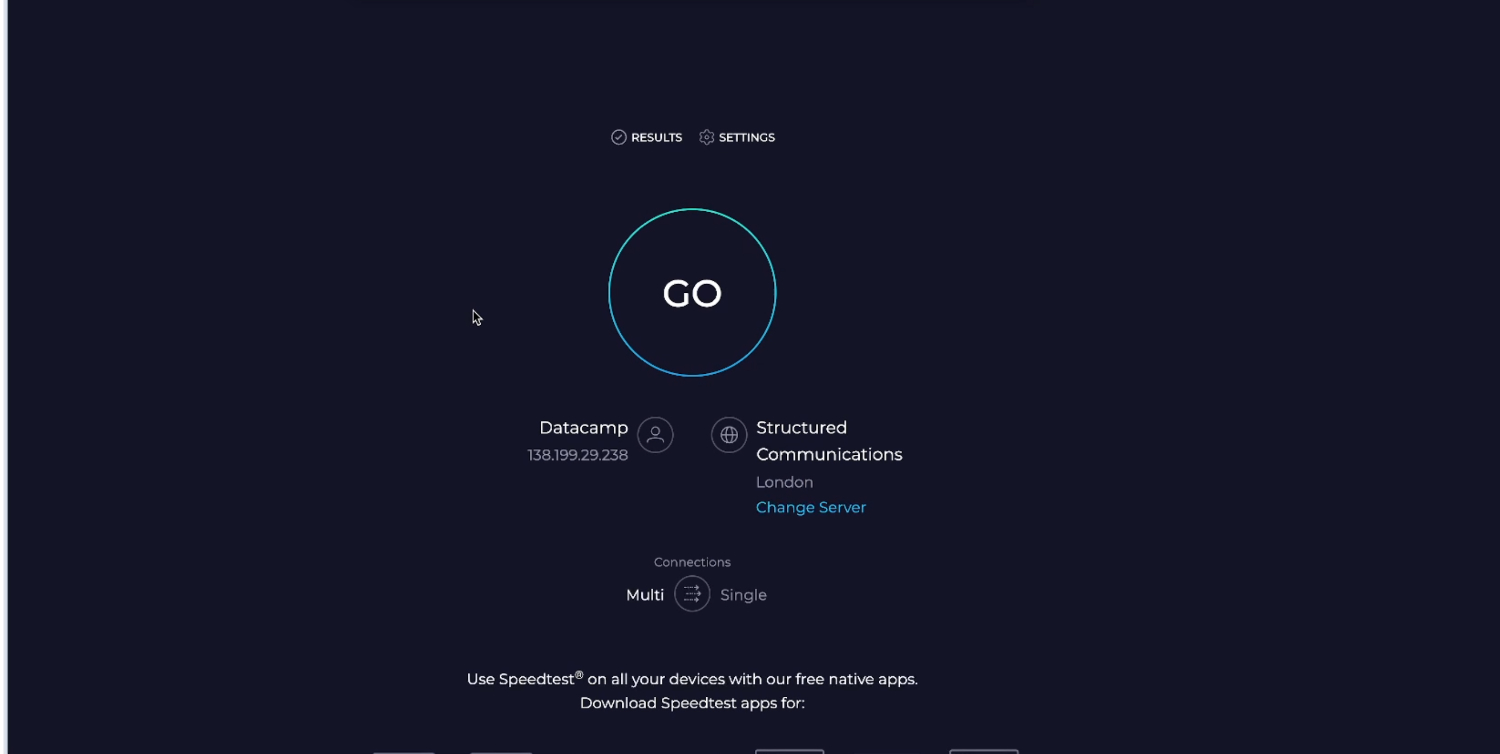
Task: Click the leftmost app download tile at bottom
Action: click(404, 750)
